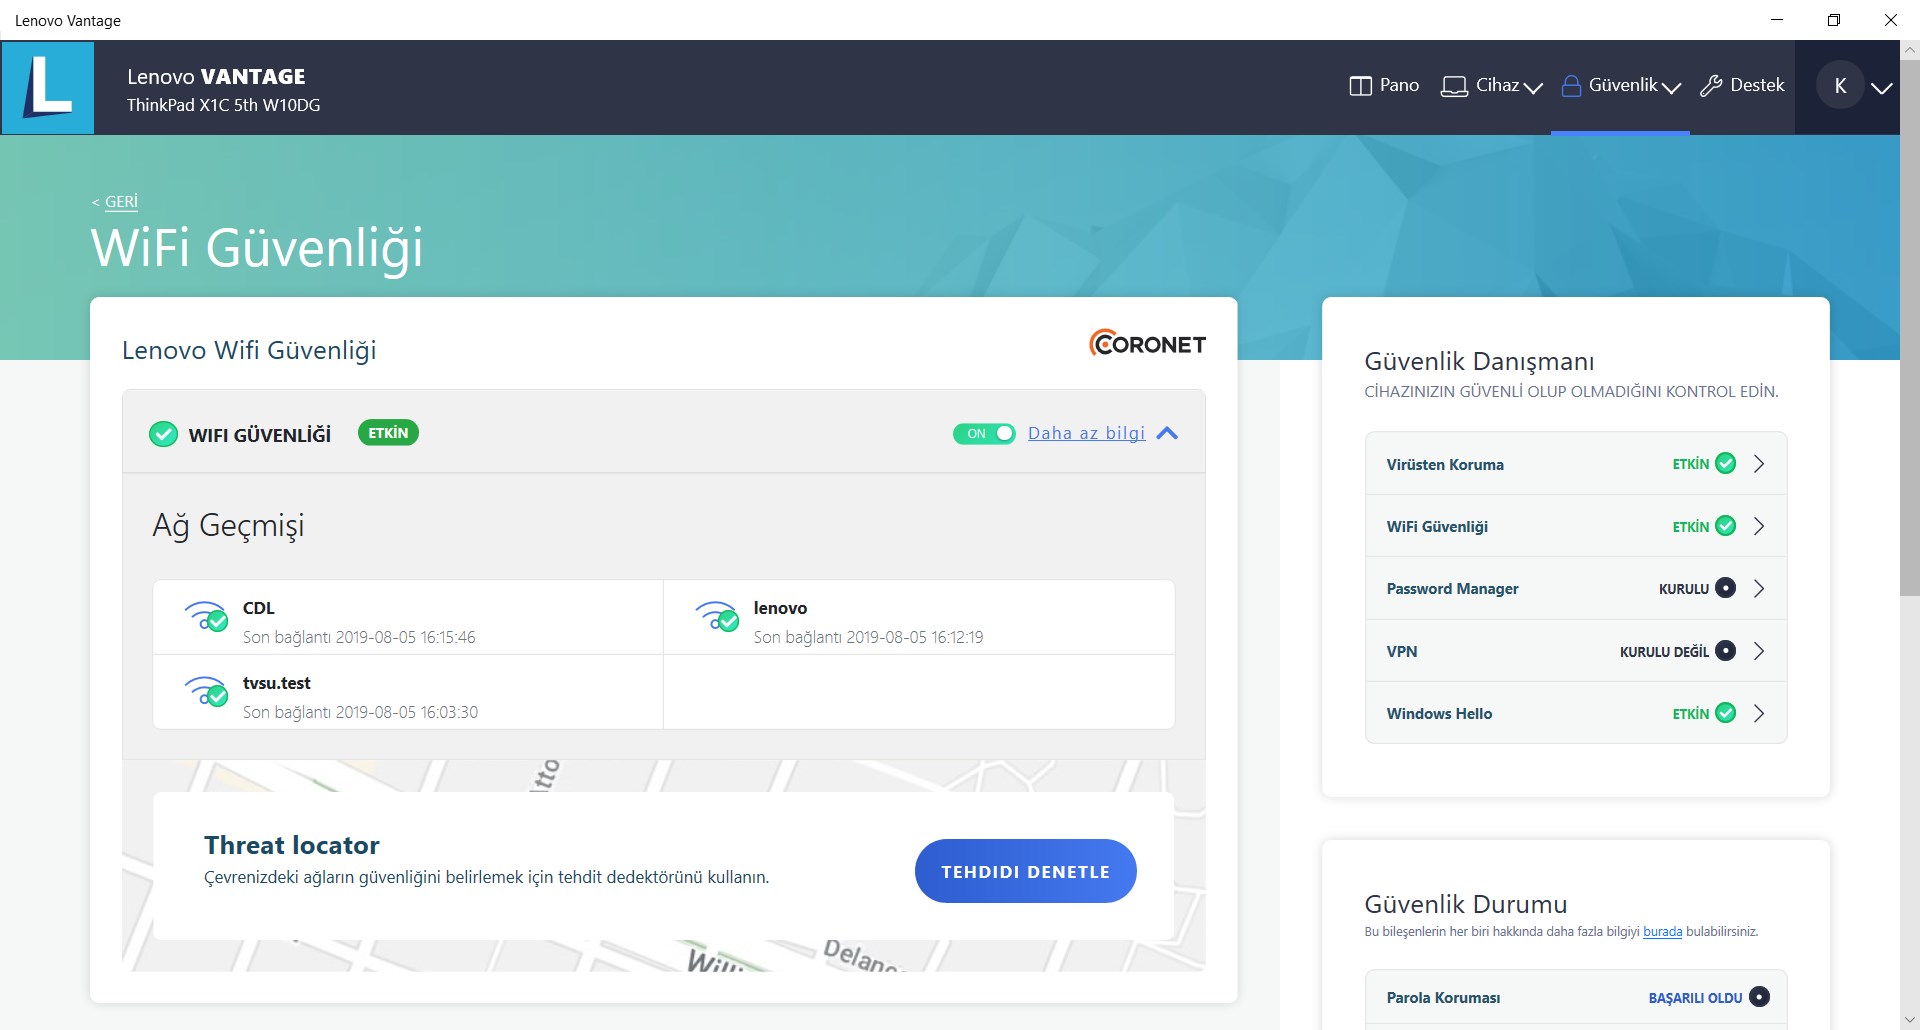This screenshot has width=1920, height=1030.
Task: Click the Windows Hello label
Action: click(1439, 714)
